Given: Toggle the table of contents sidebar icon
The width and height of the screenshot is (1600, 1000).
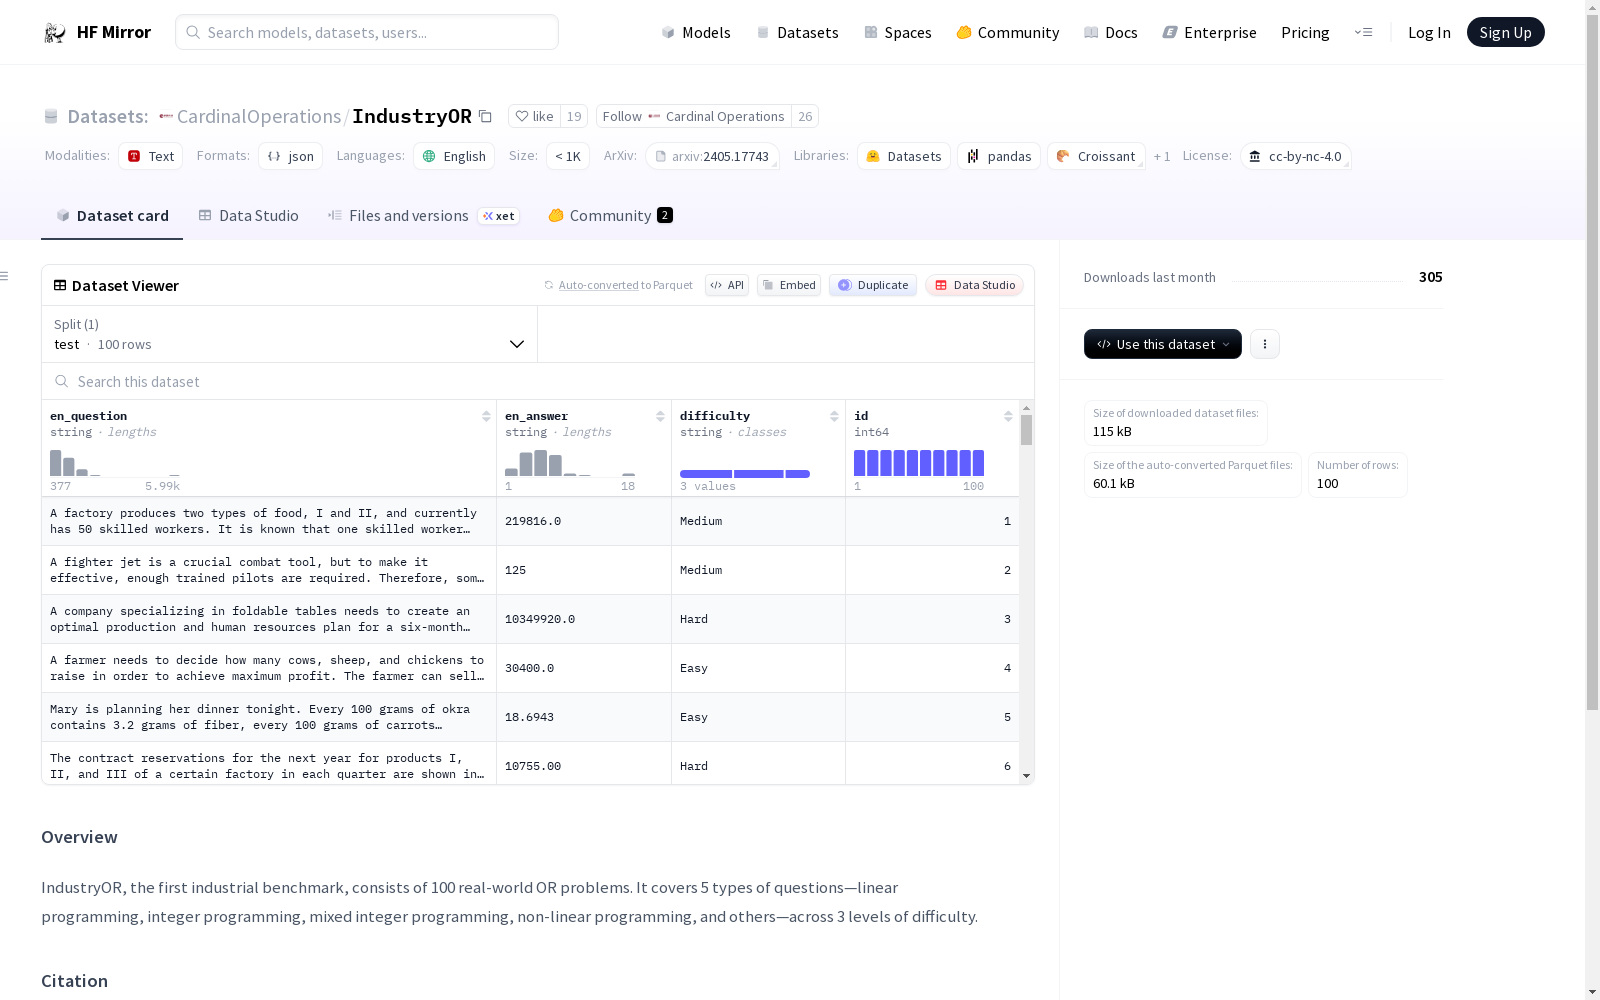Looking at the screenshot, I should click(x=5, y=276).
